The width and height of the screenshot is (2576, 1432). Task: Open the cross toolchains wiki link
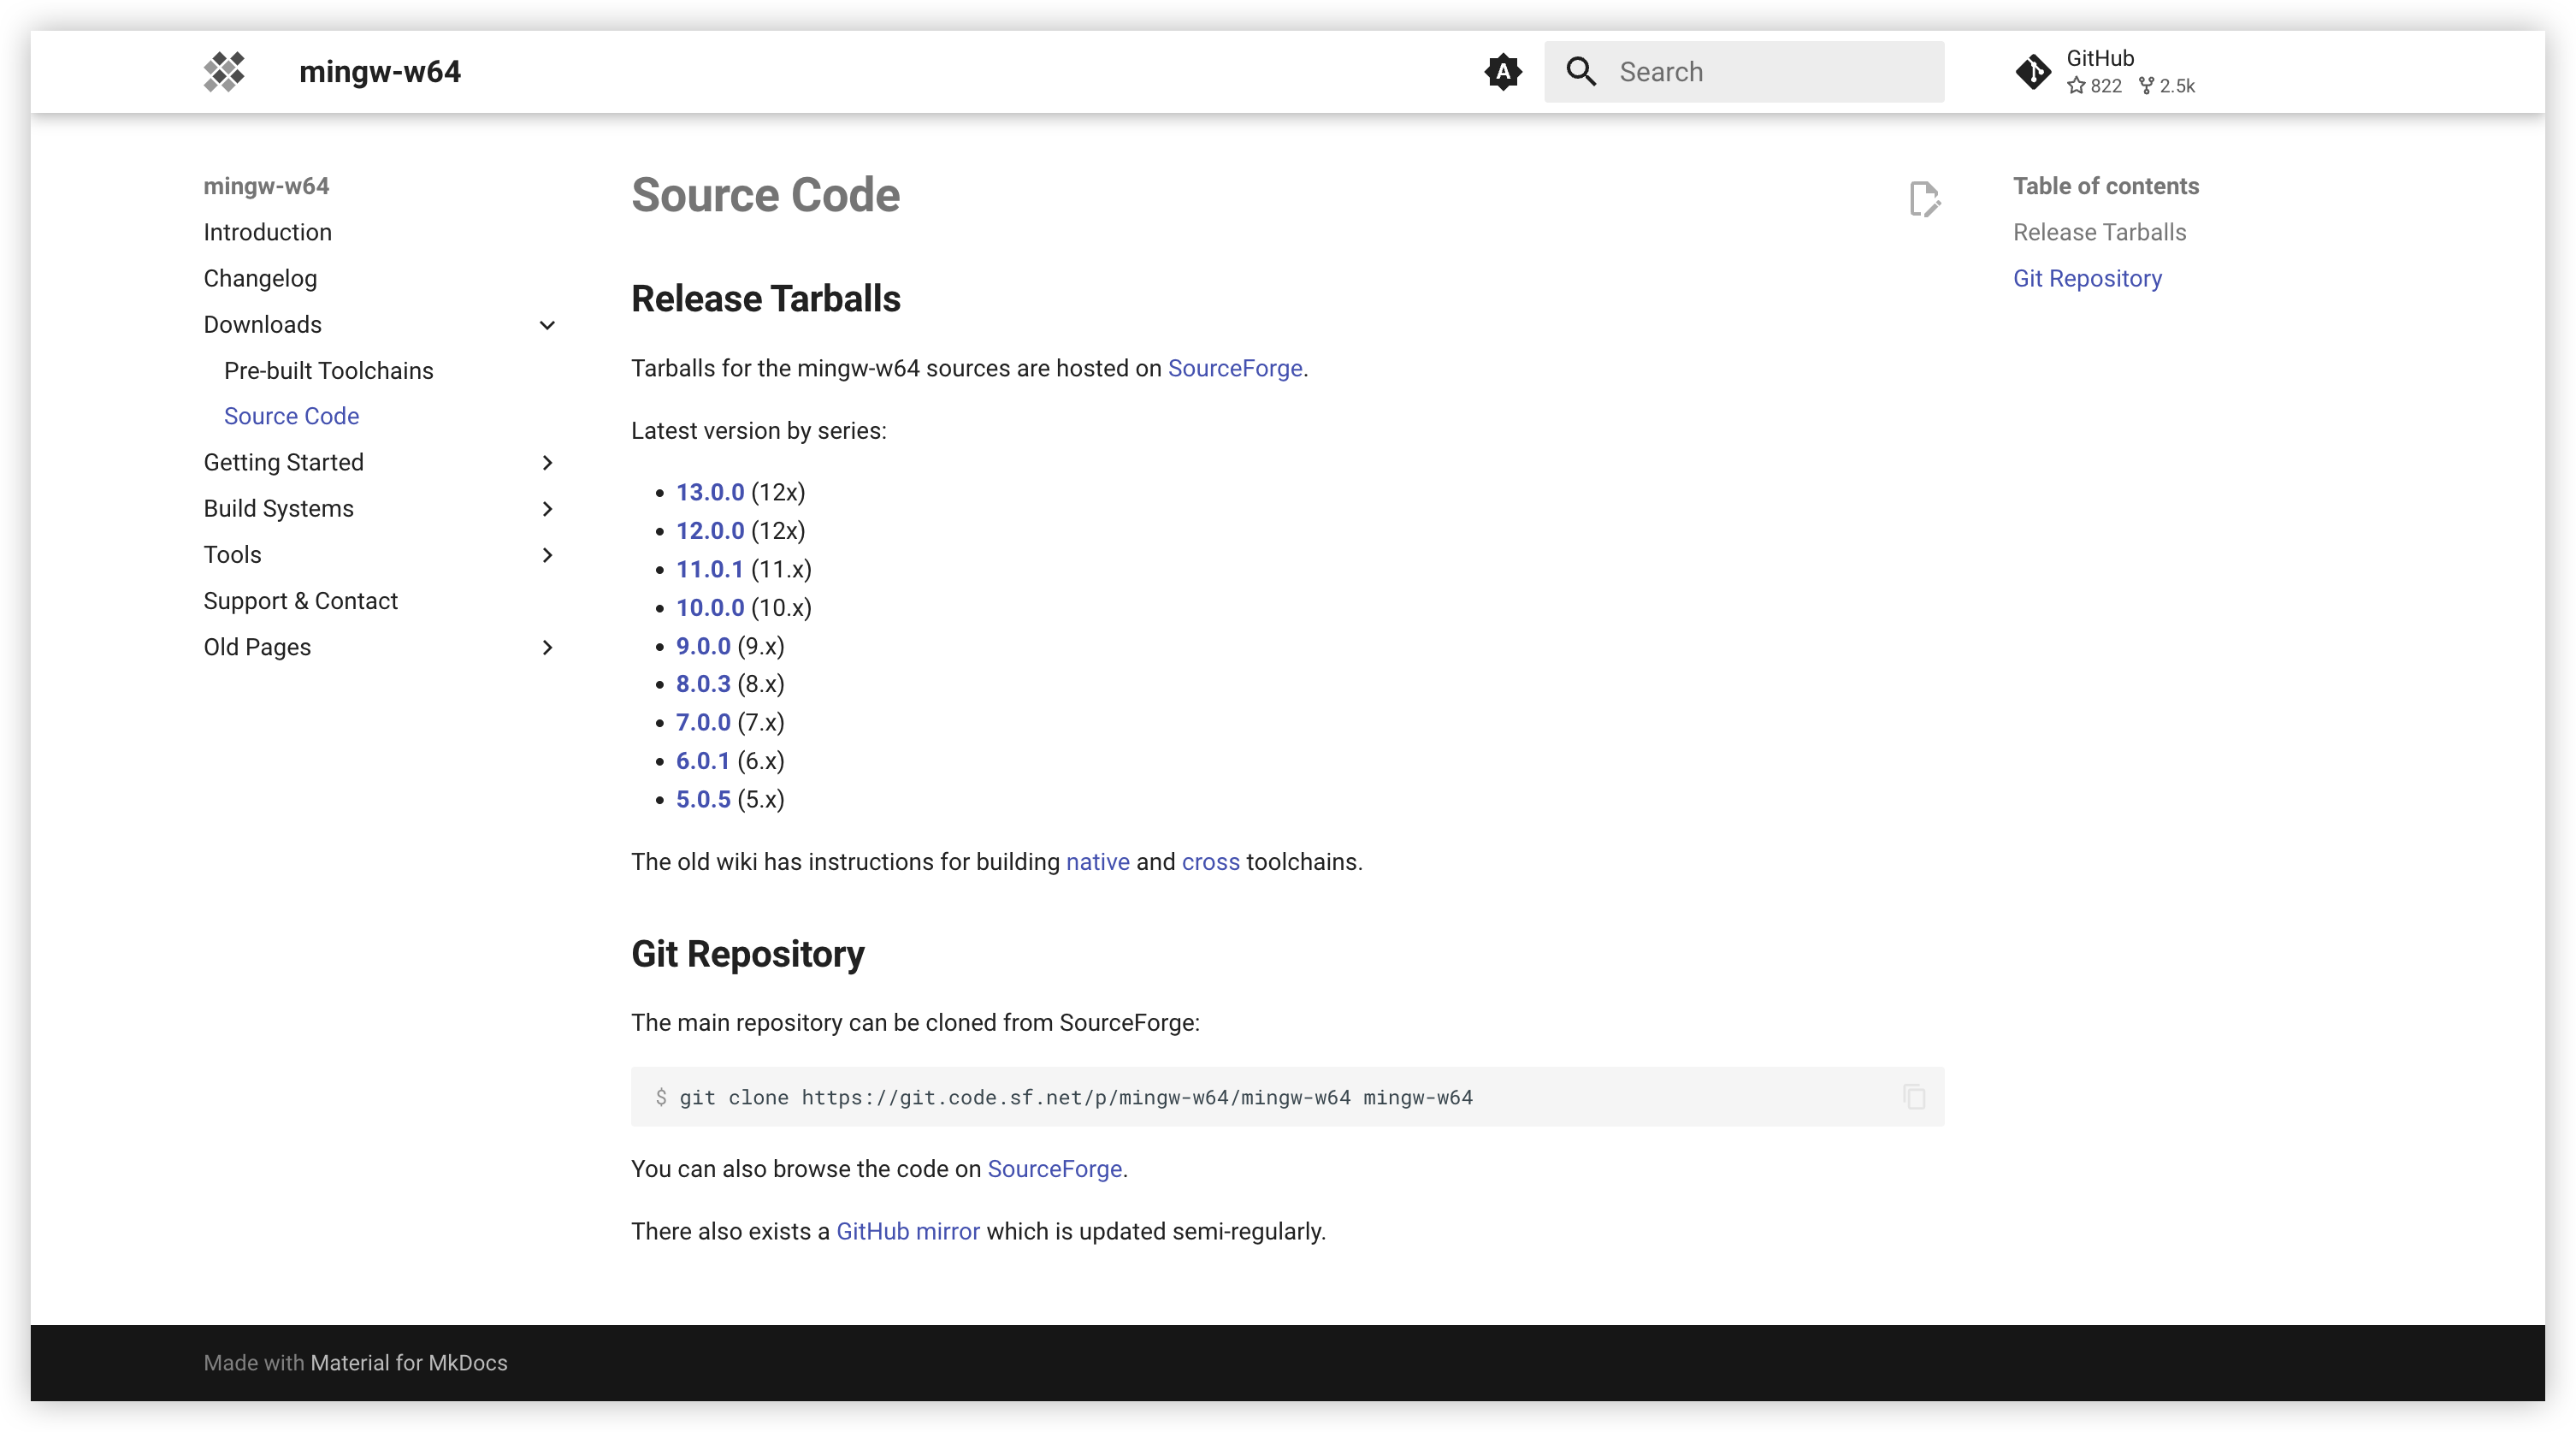[1210, 863]
